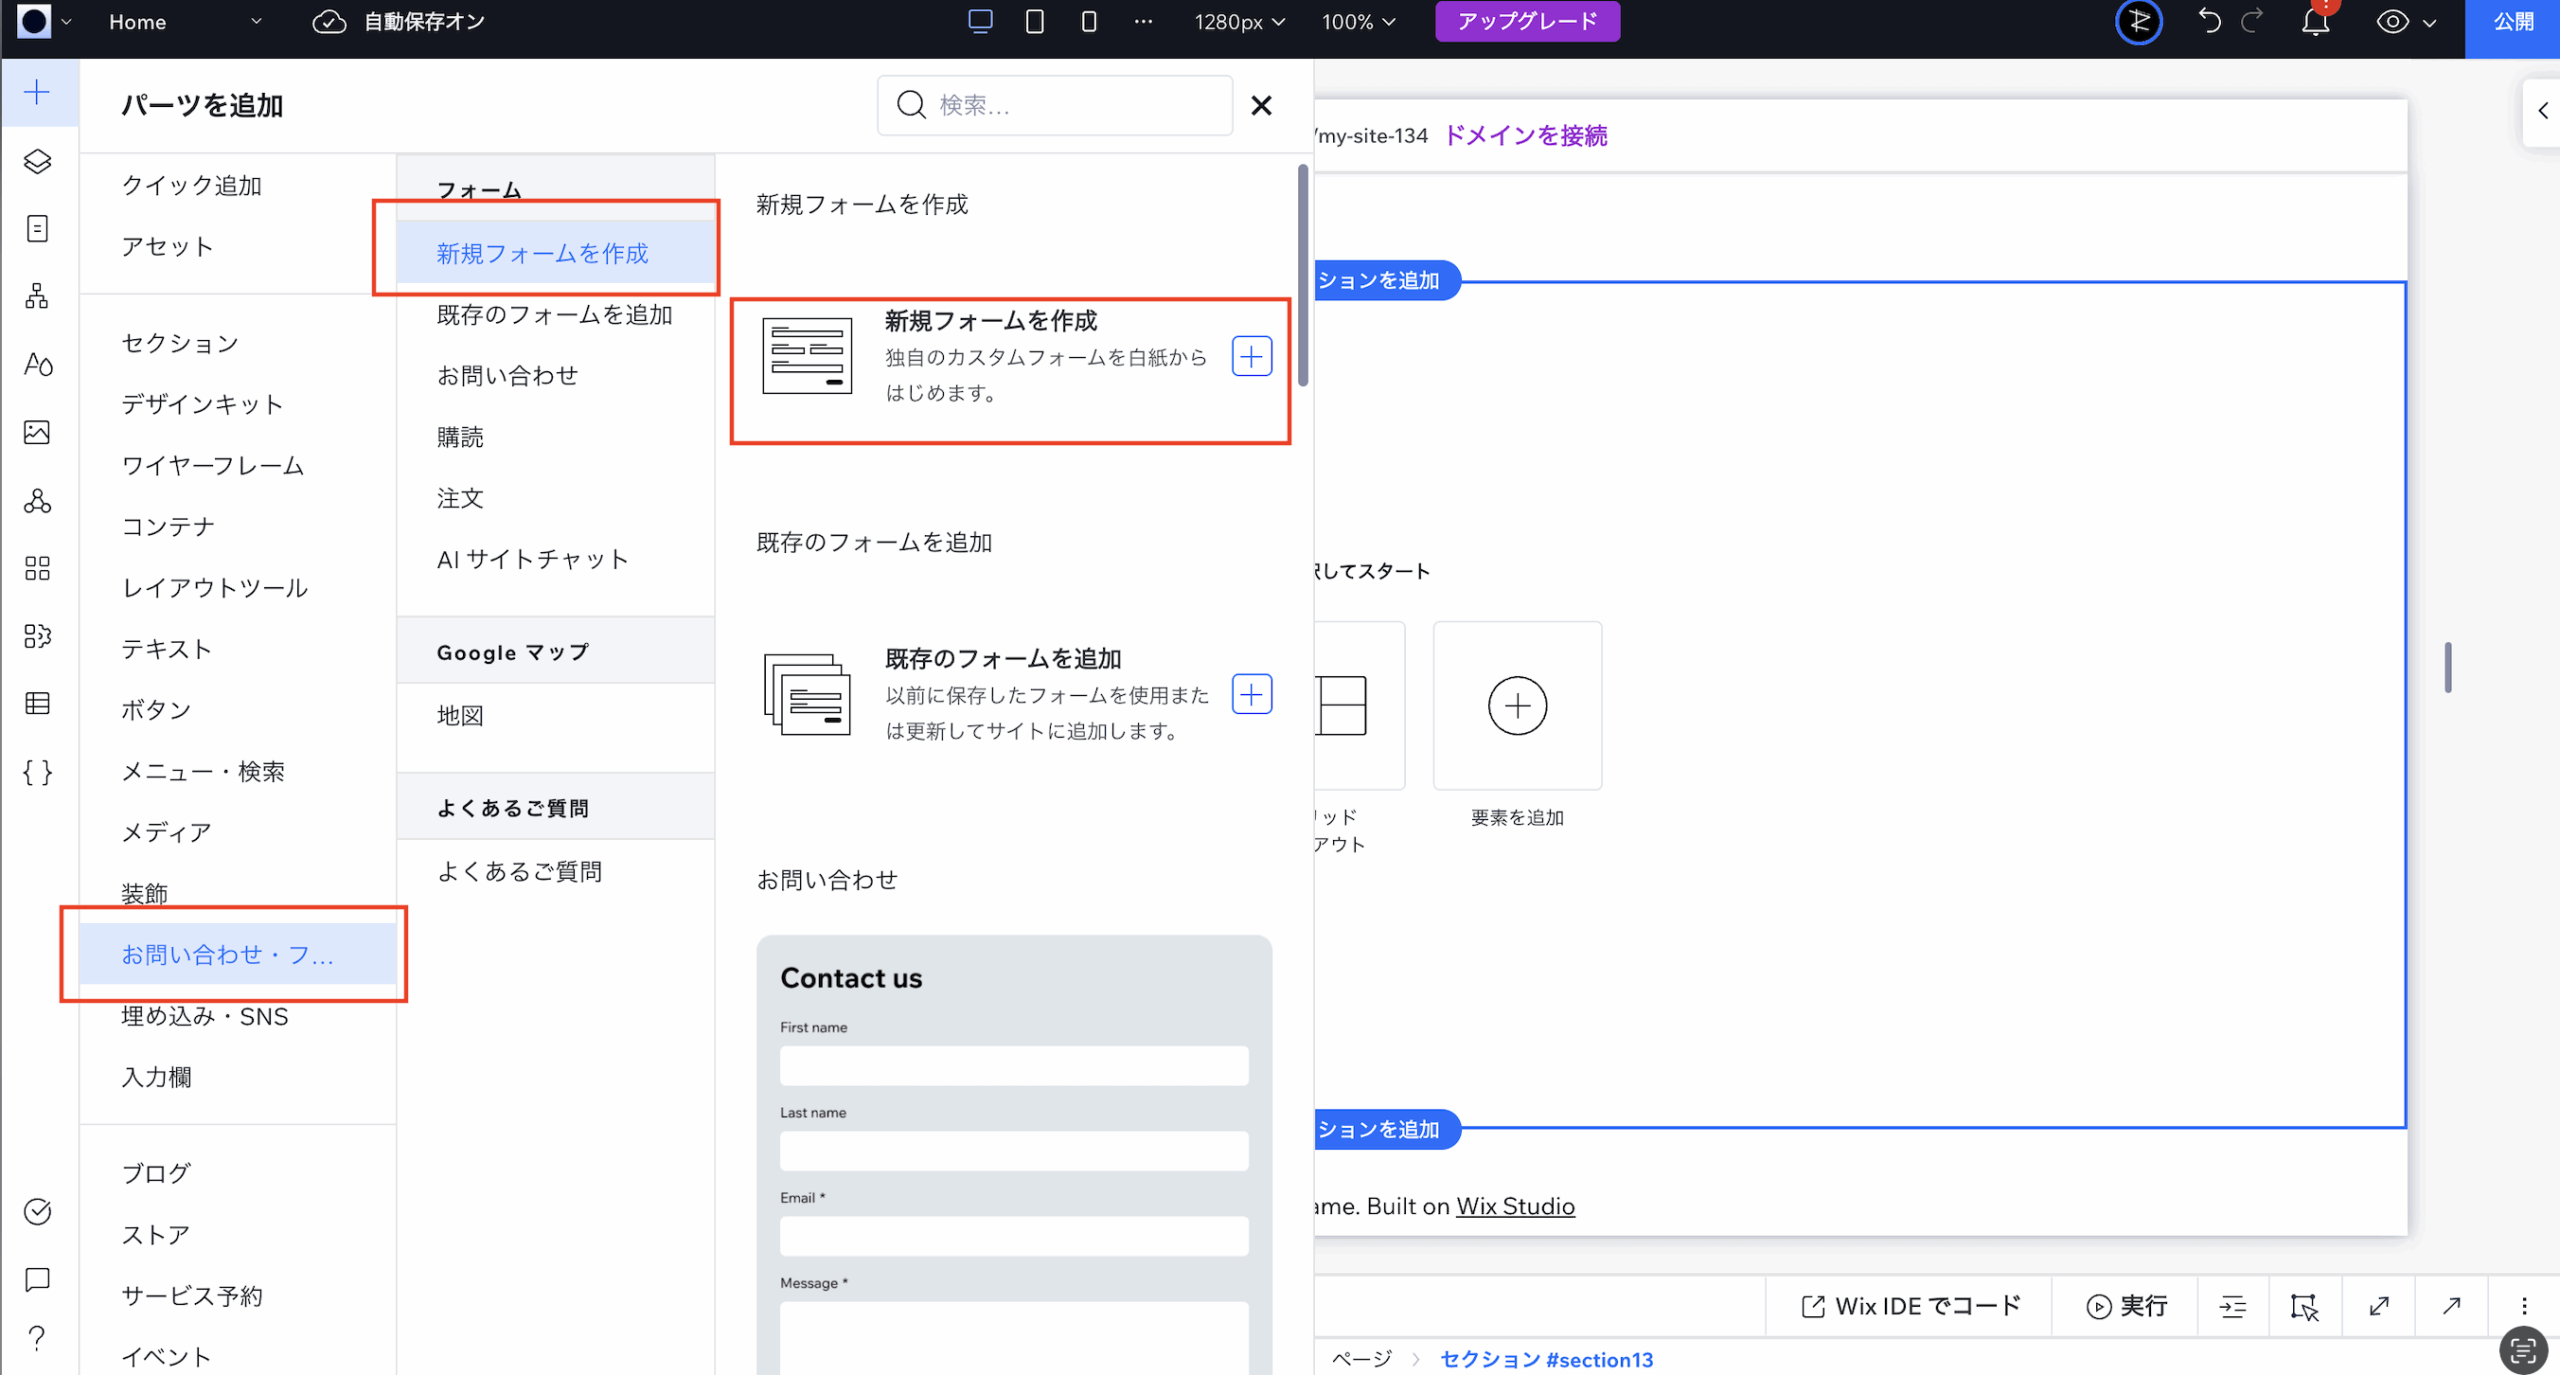
Task: Click the Layers icon in left sidebar
Action: click(37, 161)
